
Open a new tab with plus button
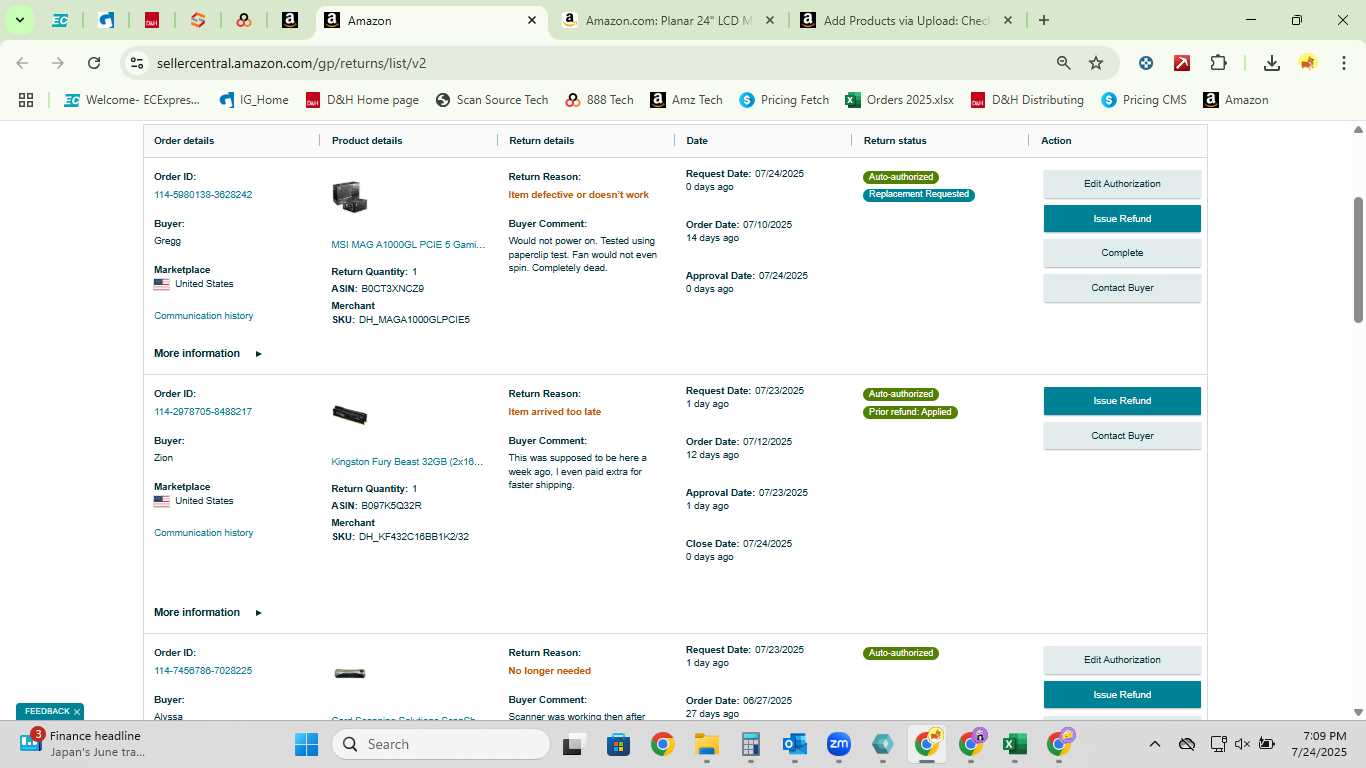pos(1044,20)
